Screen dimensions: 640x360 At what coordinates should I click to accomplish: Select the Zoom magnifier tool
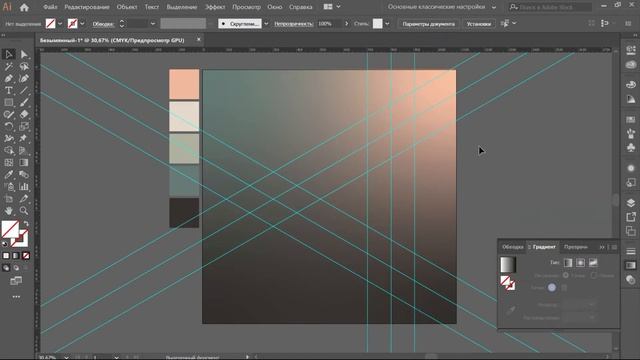24,211
